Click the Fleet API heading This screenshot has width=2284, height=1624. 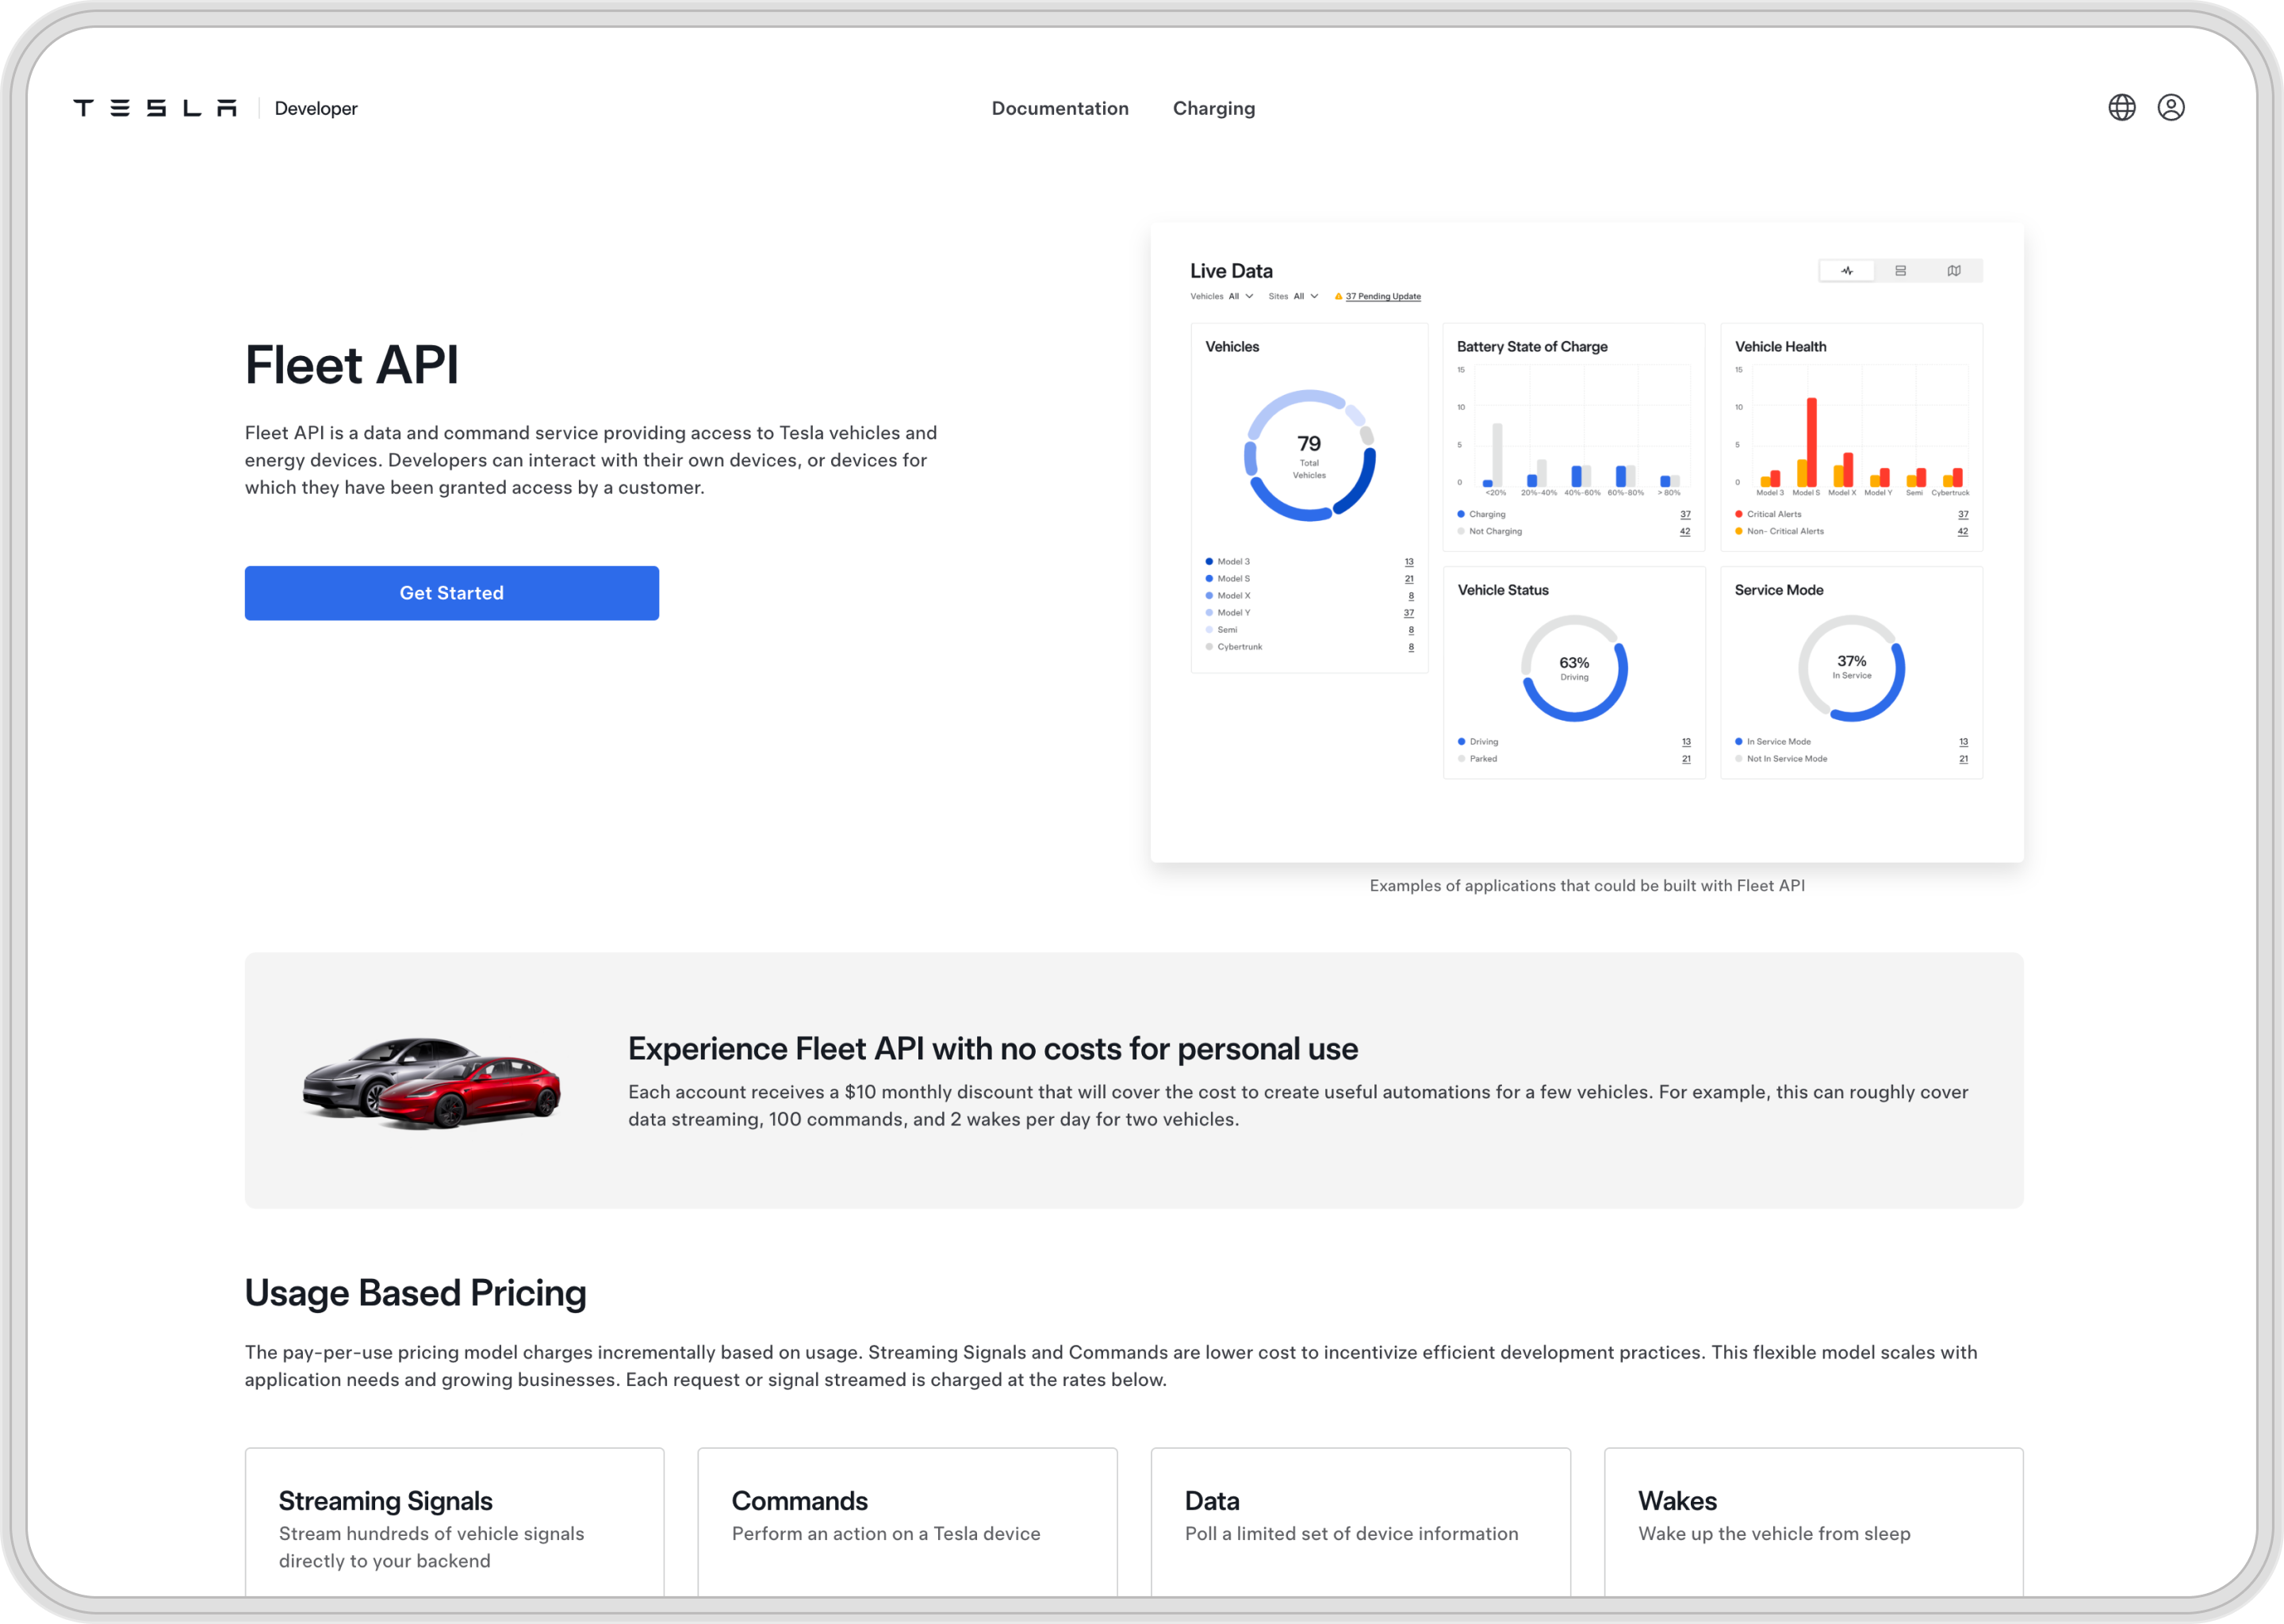[352, 365]
